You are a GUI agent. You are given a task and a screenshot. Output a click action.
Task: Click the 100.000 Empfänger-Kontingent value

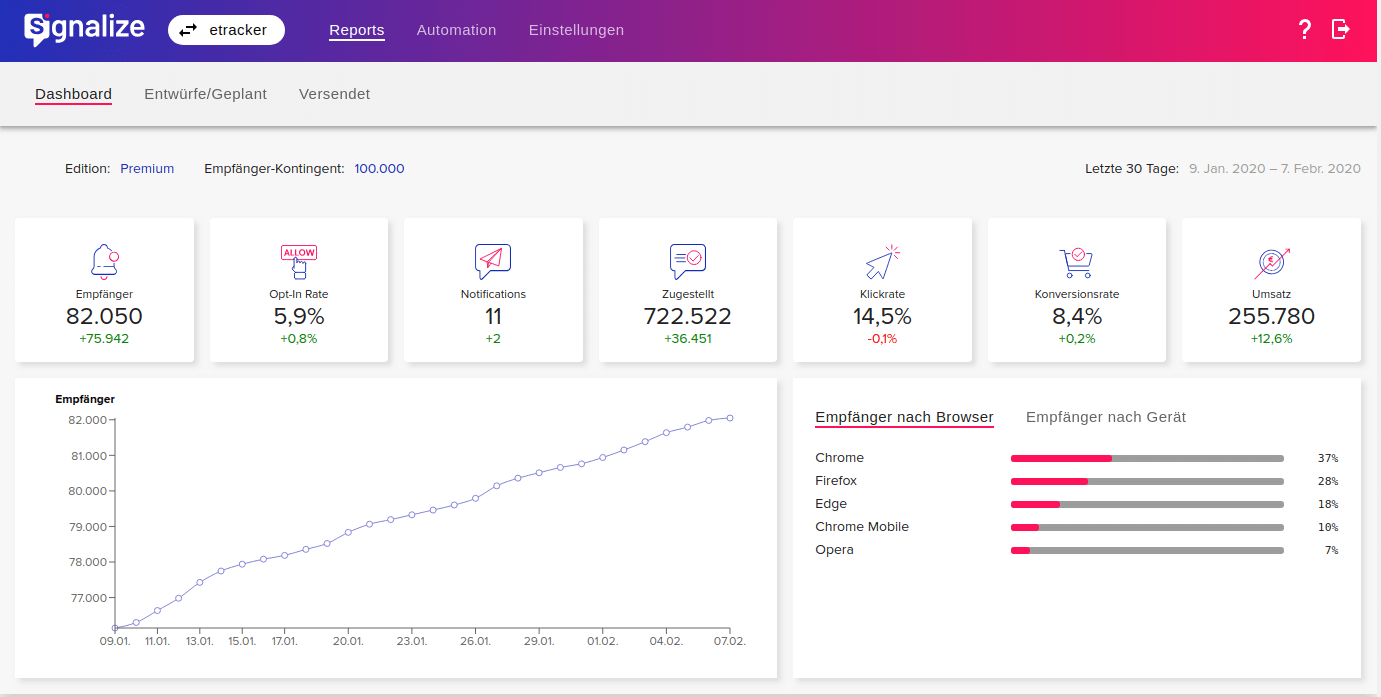pyautogui.click(x=379, y=169)
